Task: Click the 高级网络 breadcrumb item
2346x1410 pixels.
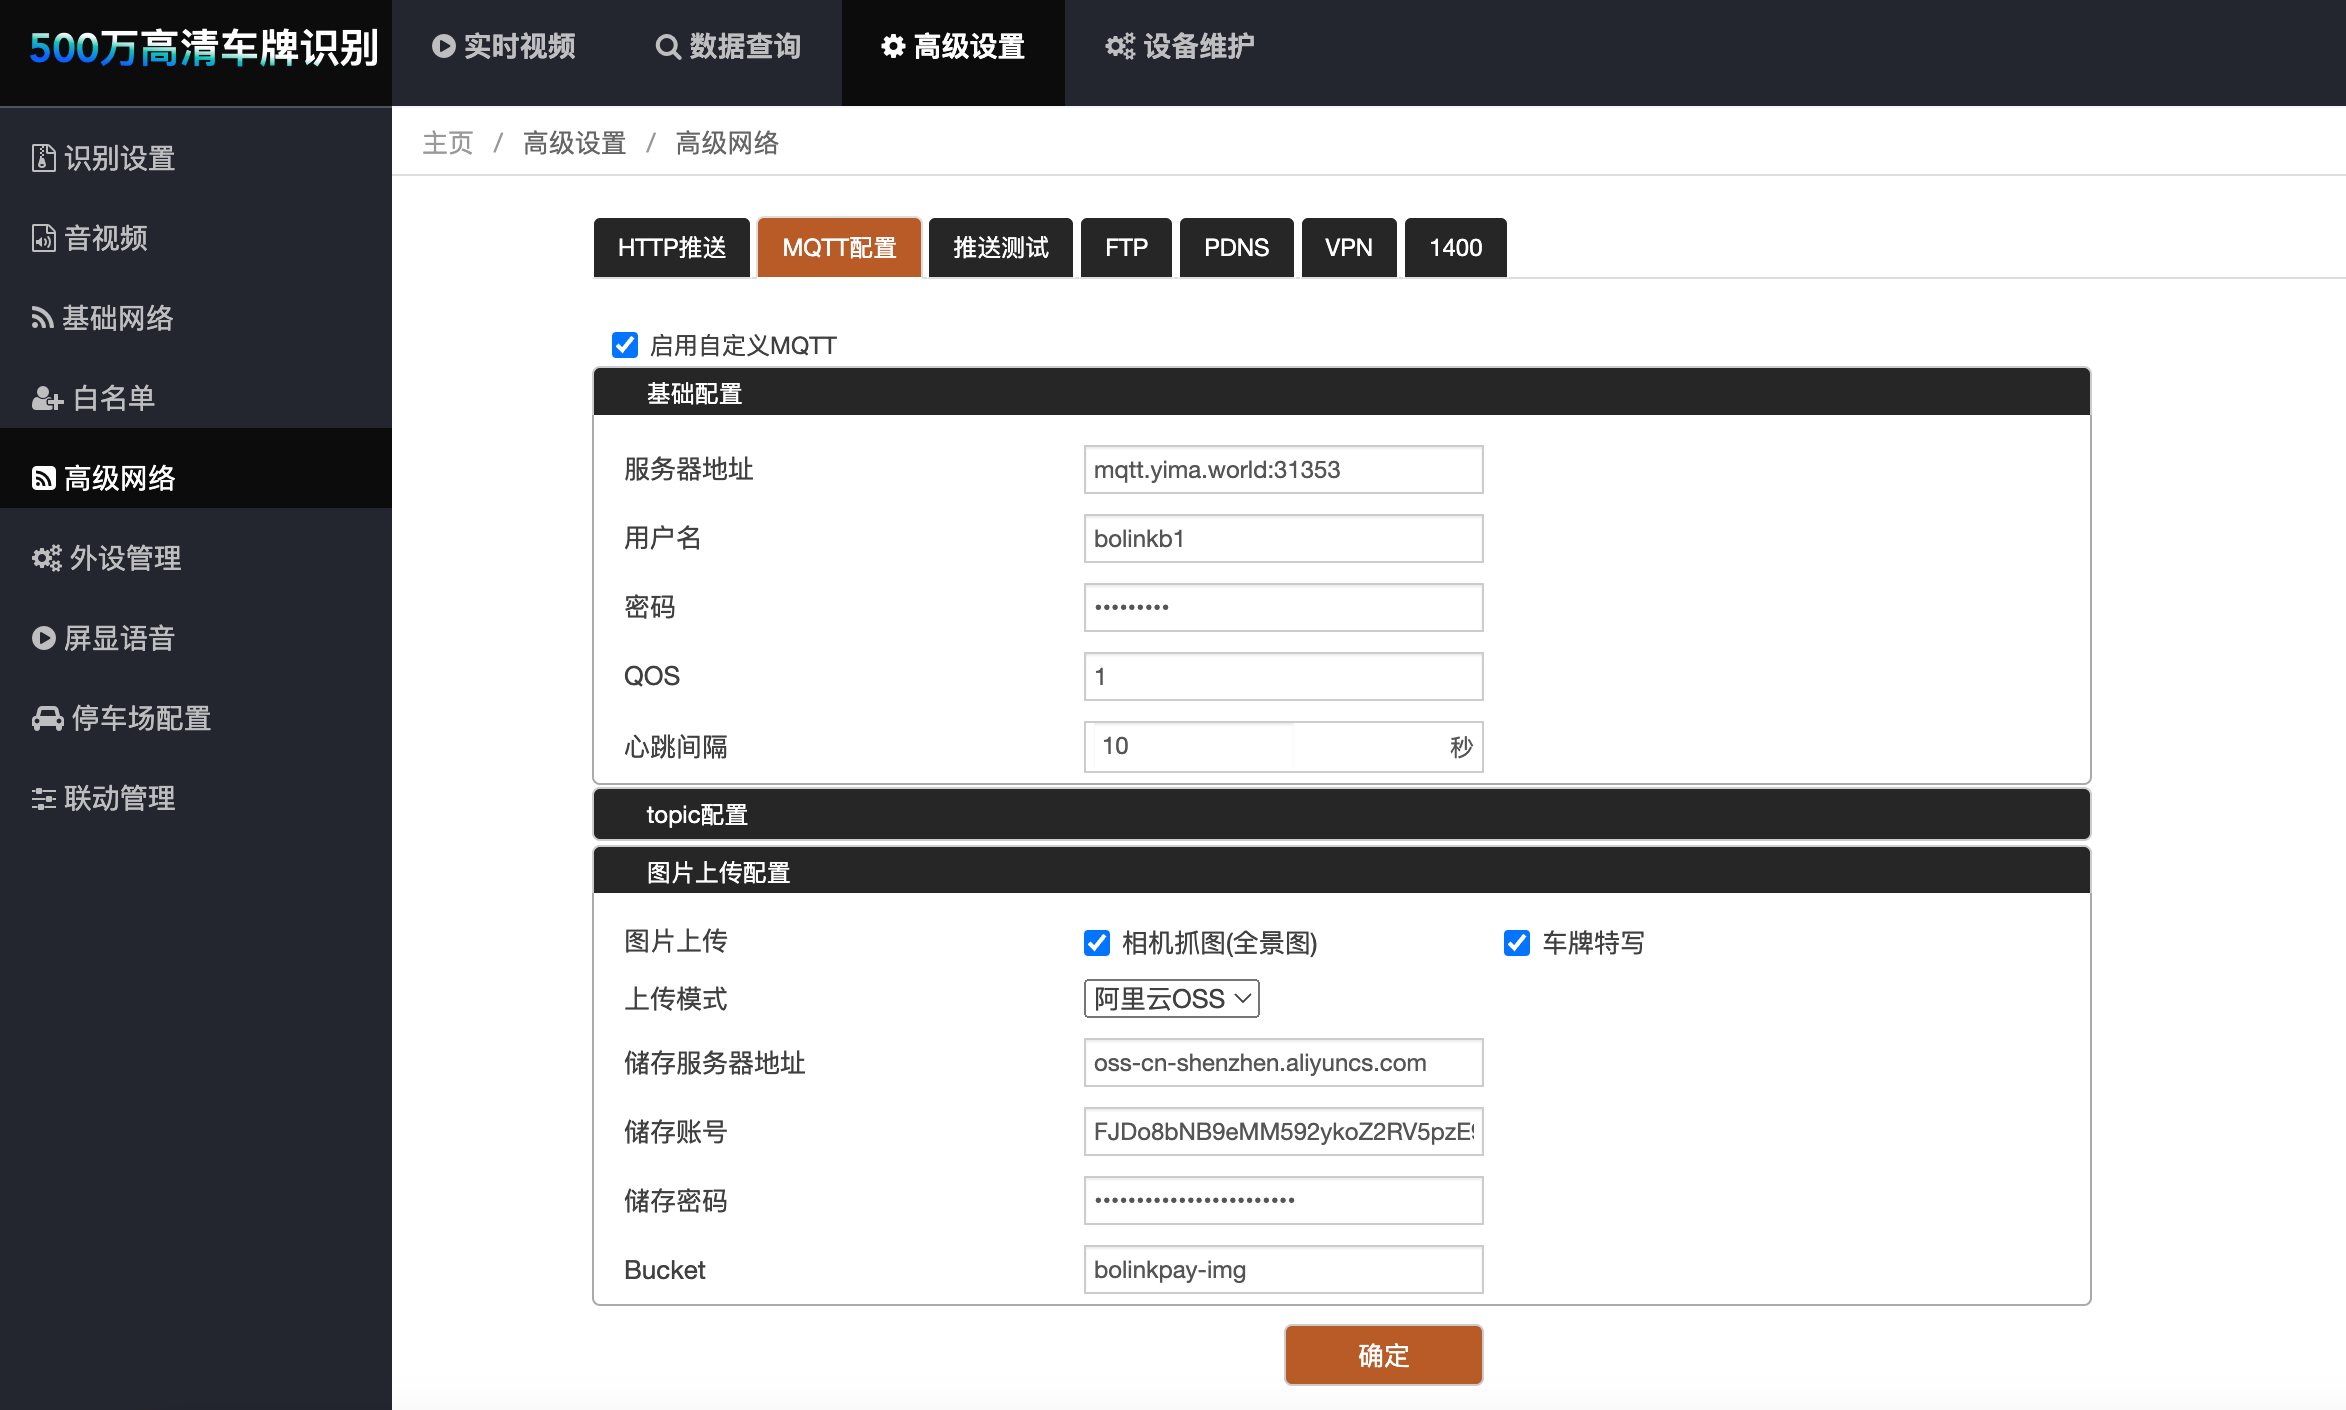Action: [x=727, y=143]
